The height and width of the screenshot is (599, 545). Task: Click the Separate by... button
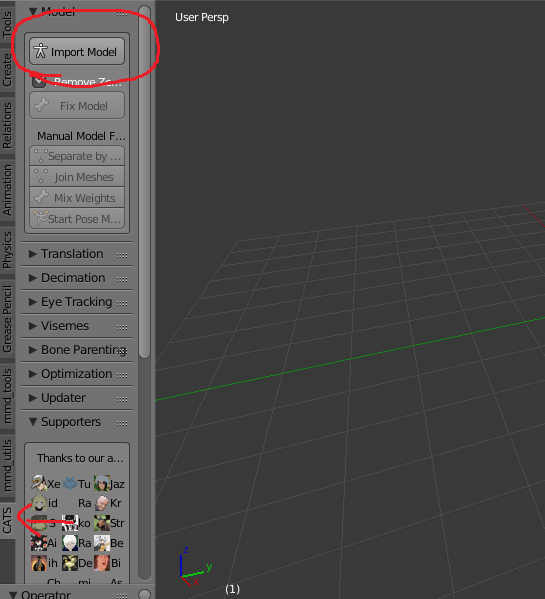(x=77, y=156)
